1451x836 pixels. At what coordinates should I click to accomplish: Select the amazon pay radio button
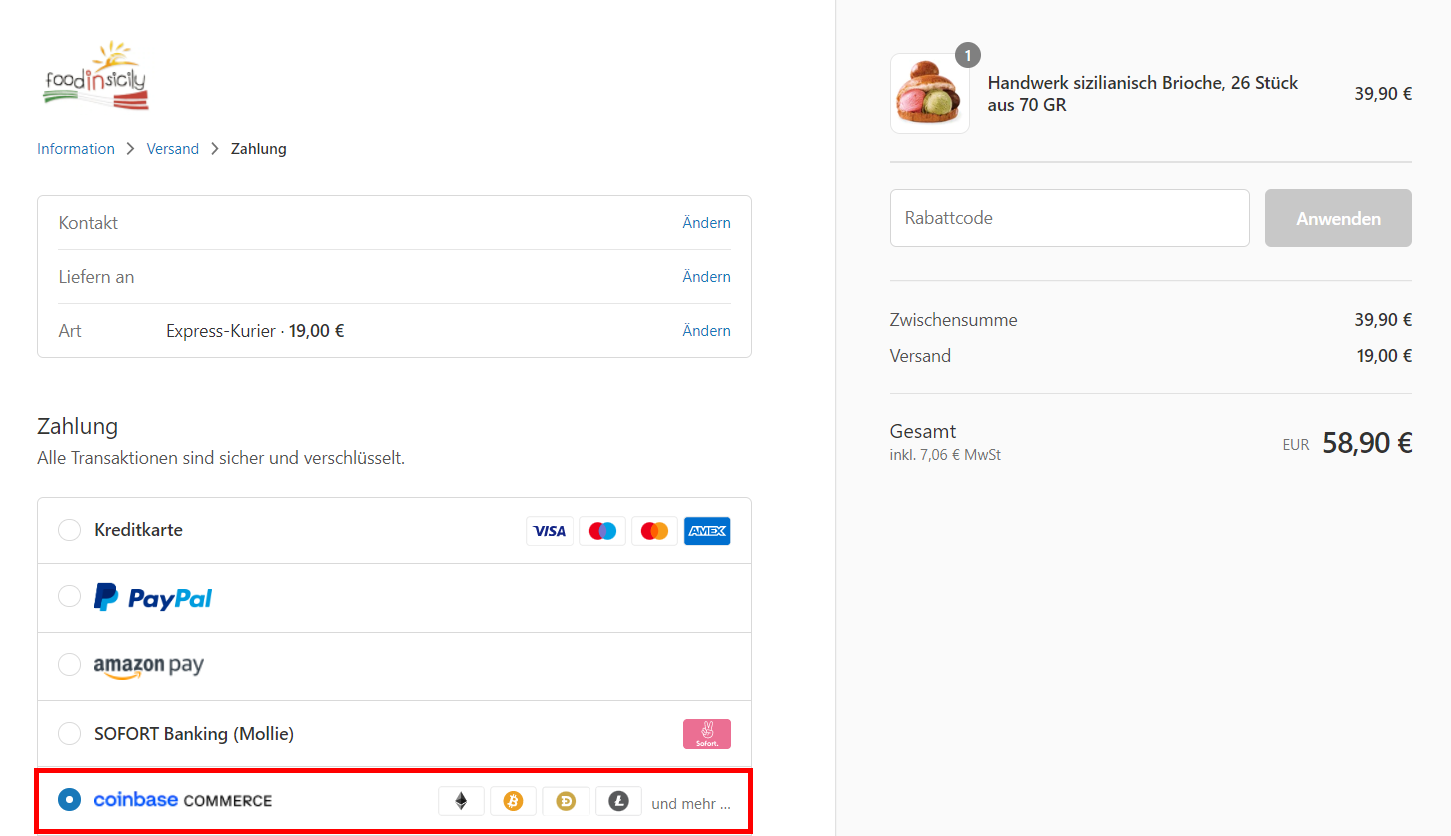[x=69, y=664]
